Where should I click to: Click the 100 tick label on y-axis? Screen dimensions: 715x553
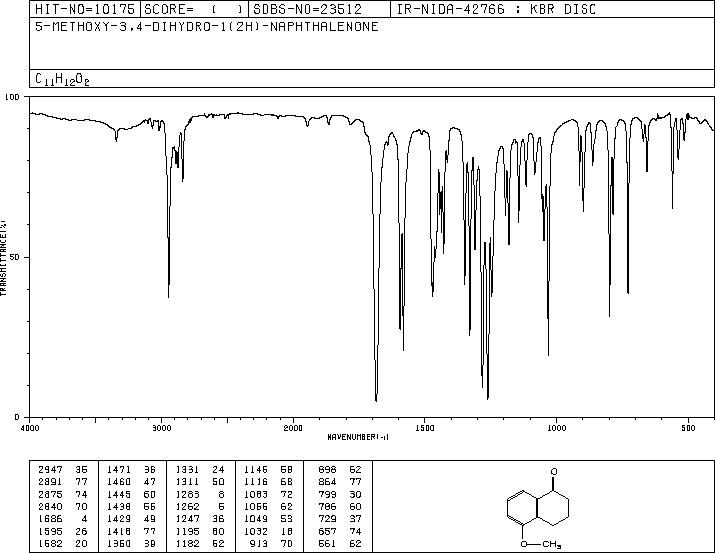(x=12, y=97)
